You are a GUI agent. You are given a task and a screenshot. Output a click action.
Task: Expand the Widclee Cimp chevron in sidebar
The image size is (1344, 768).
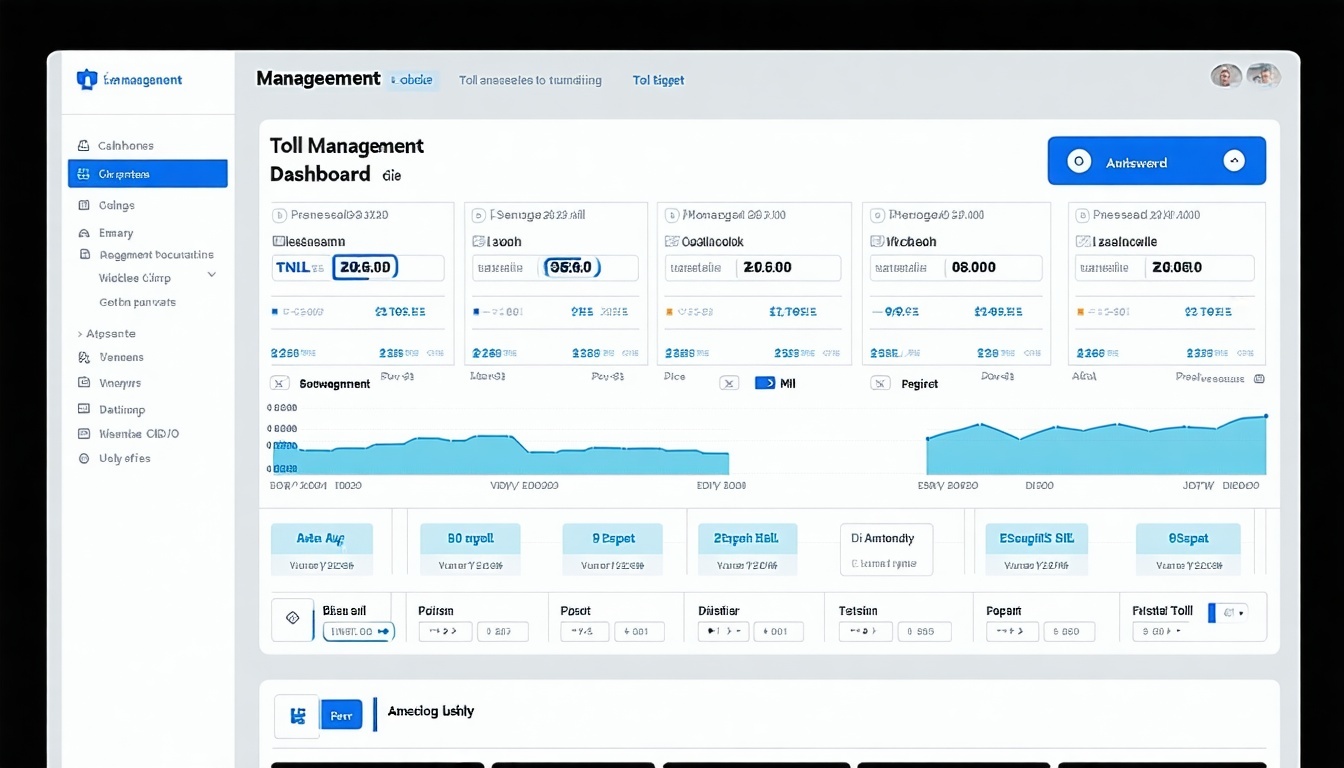210,277
